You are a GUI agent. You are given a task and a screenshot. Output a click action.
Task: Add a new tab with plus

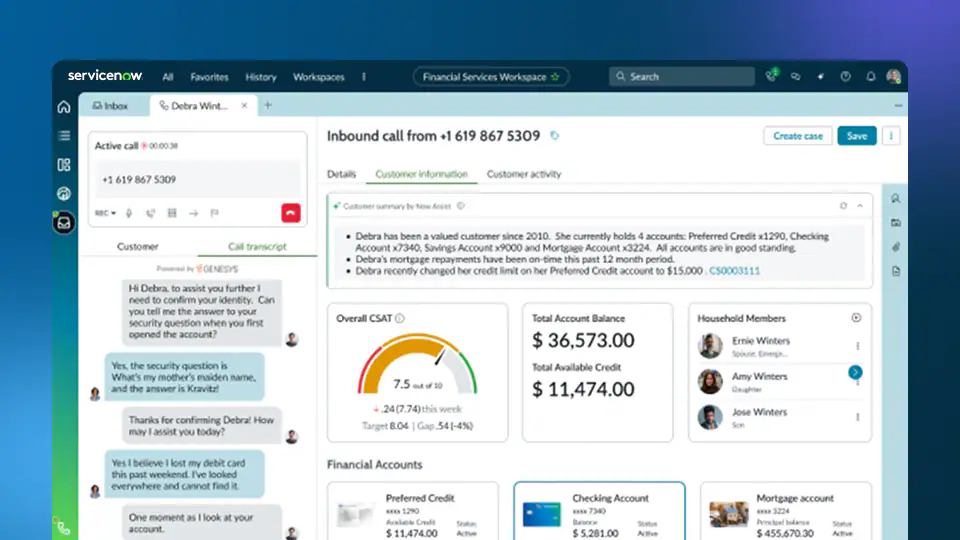pos(268,105)
